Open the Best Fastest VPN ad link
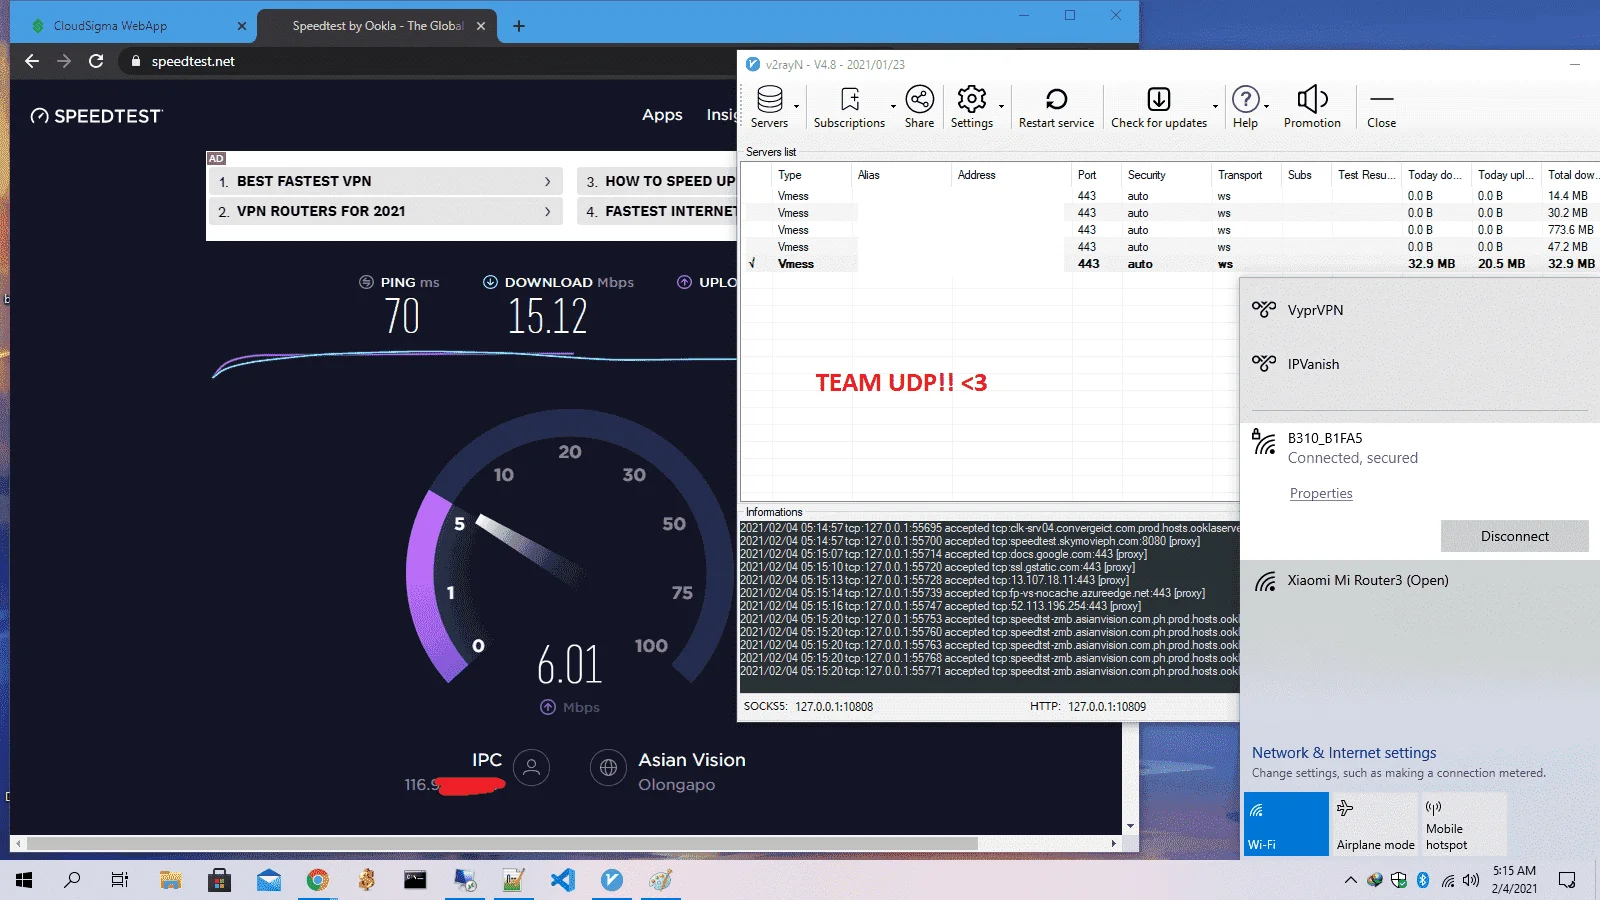The height and width of the screenshot is (900, 1600). pyautogui.click(x=385, y=181)
